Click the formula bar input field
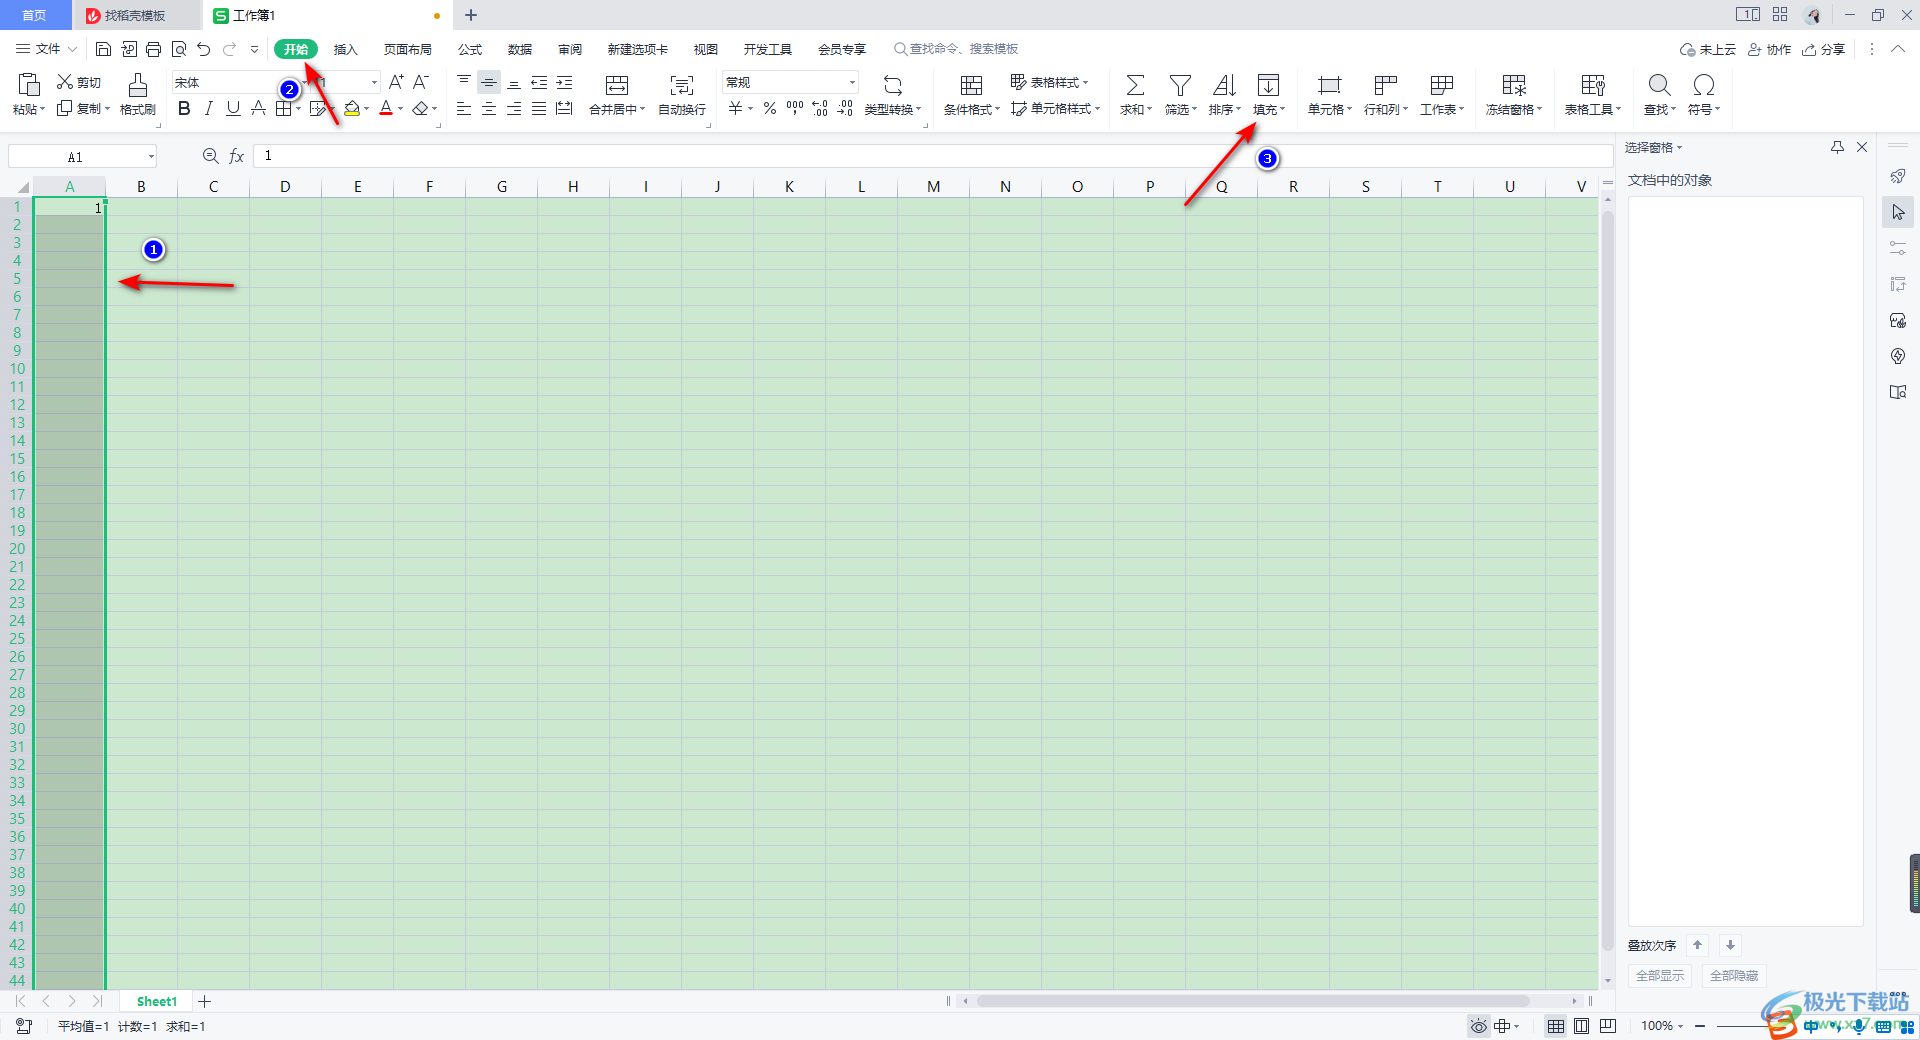1920x1040 pixels. (932, 156)
